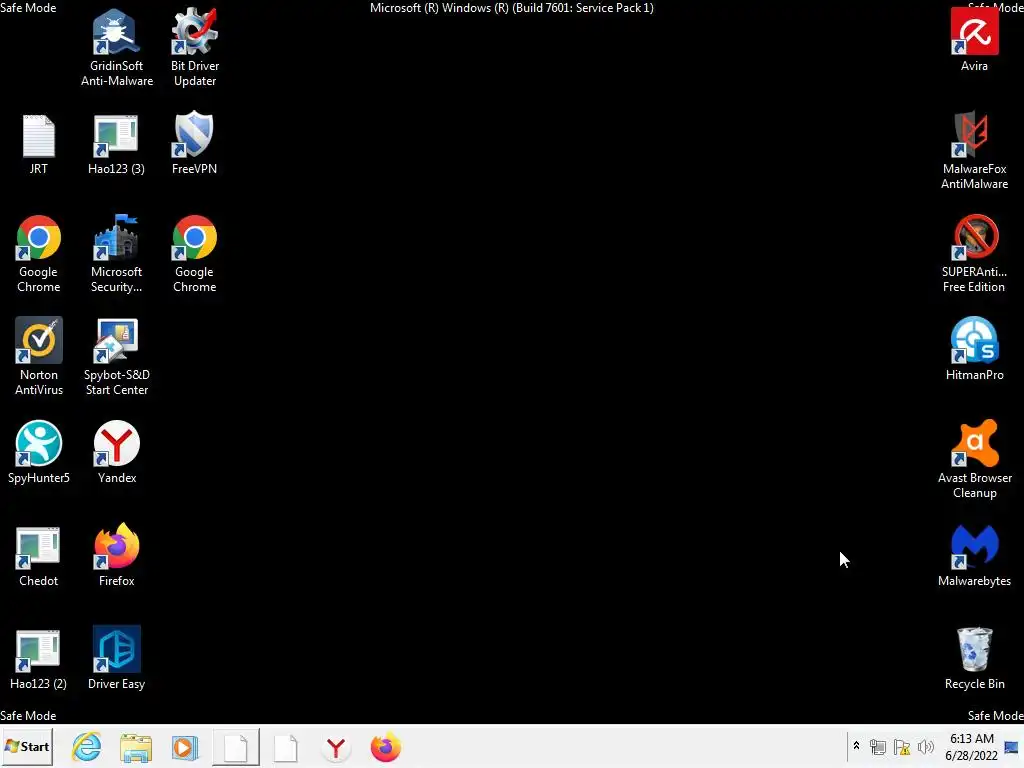Click the Yandex taskbar icon
Image resolution: width=1024 pixels, height=768 pixels.
coord(336,747)
